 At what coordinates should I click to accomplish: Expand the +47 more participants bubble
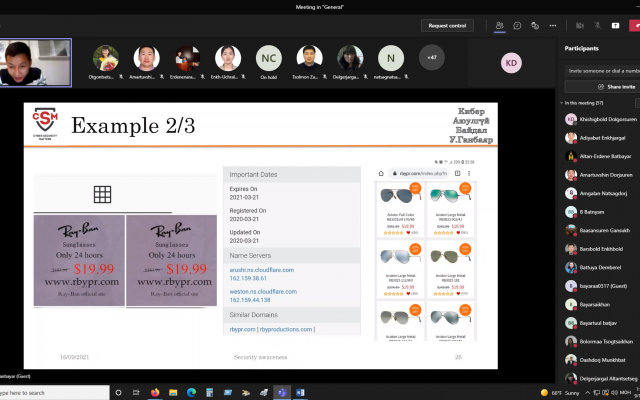[432, 57]
